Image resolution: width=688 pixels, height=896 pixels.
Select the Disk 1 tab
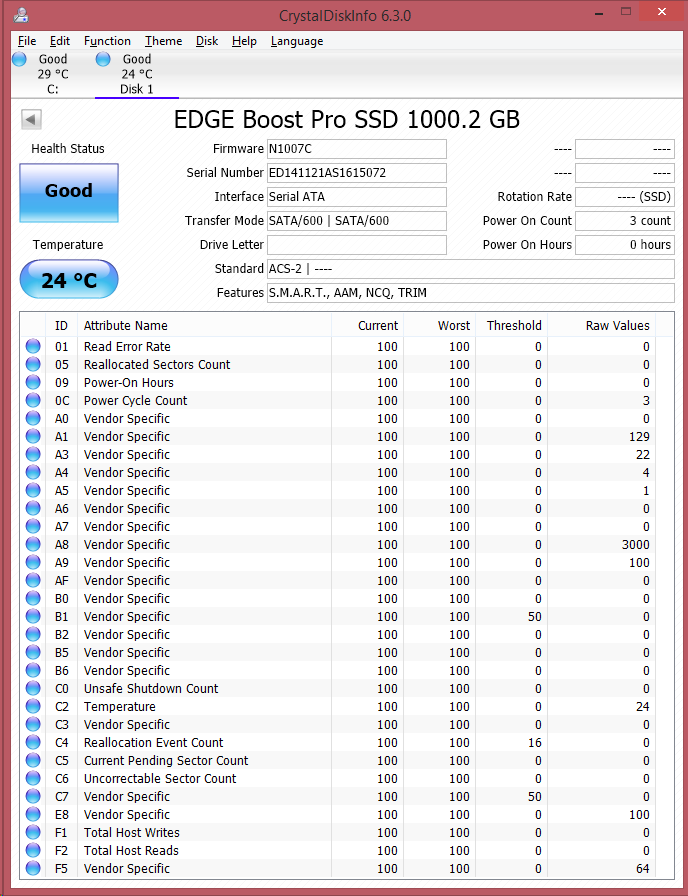[137, 74]
